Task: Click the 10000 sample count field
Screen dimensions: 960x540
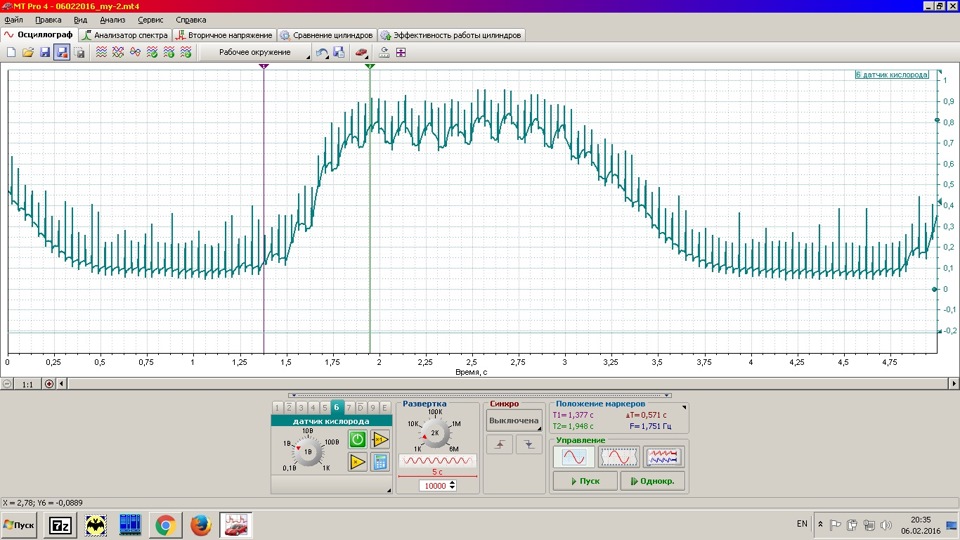Action: click(434, 486)
